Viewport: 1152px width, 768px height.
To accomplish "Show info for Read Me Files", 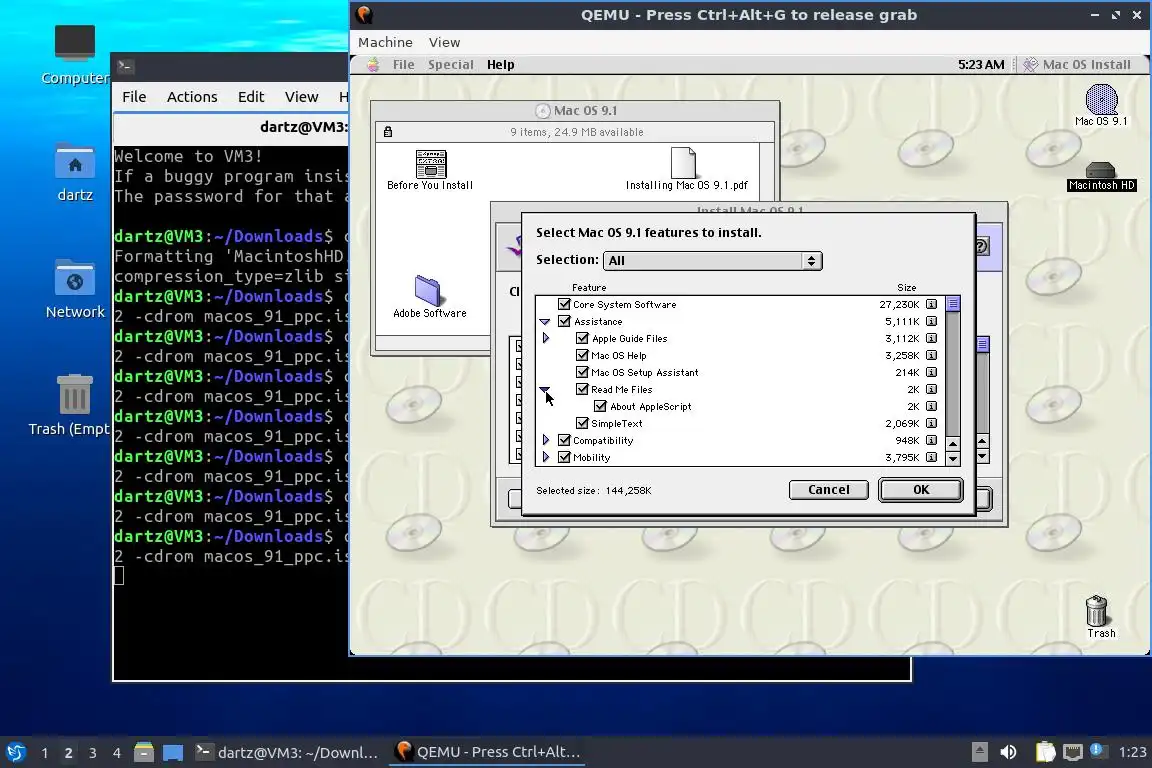I will (x=931, y=389).
